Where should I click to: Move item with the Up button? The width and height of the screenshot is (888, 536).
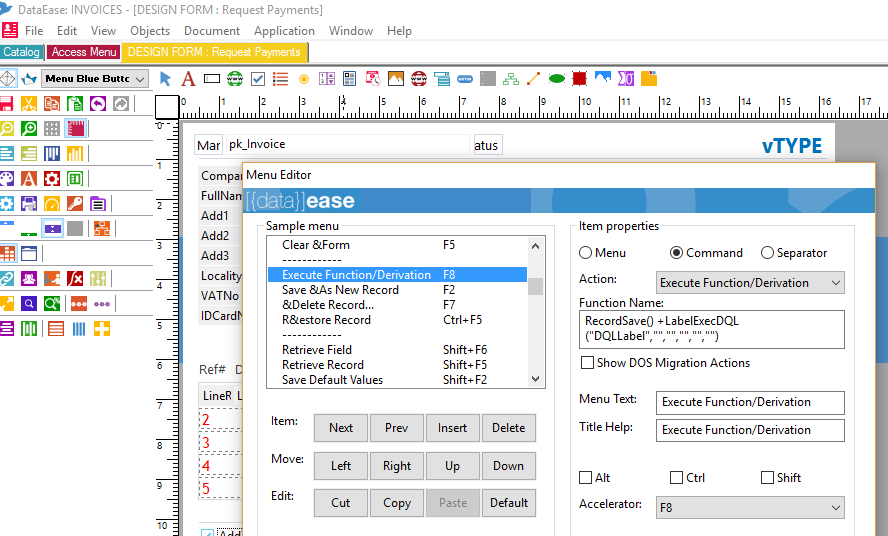[x=452, y=466]
